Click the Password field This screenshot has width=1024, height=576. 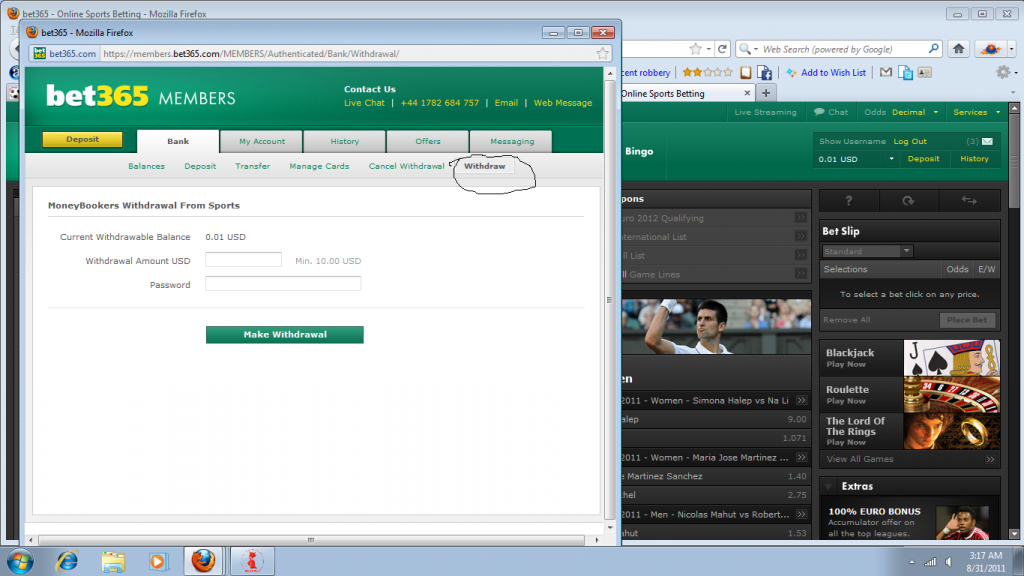(x=283, y=283)
